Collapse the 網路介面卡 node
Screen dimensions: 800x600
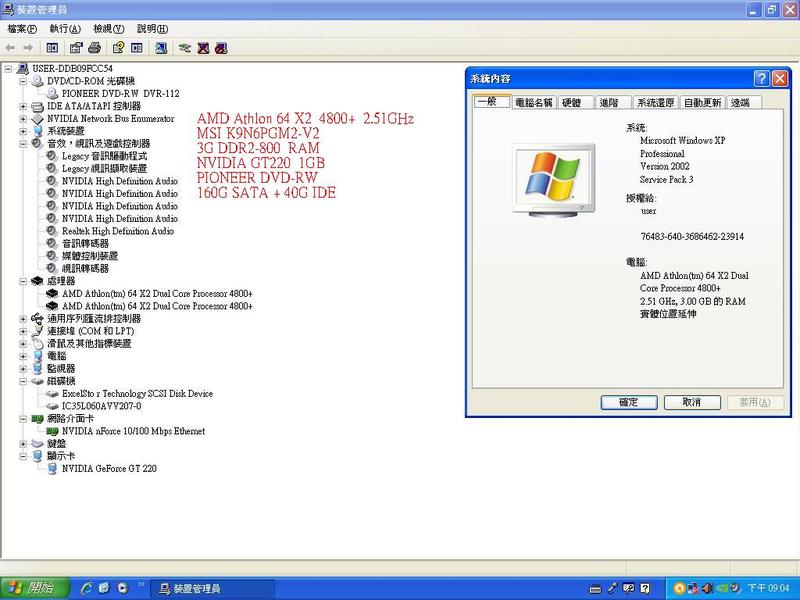click(x=23, y=418)
